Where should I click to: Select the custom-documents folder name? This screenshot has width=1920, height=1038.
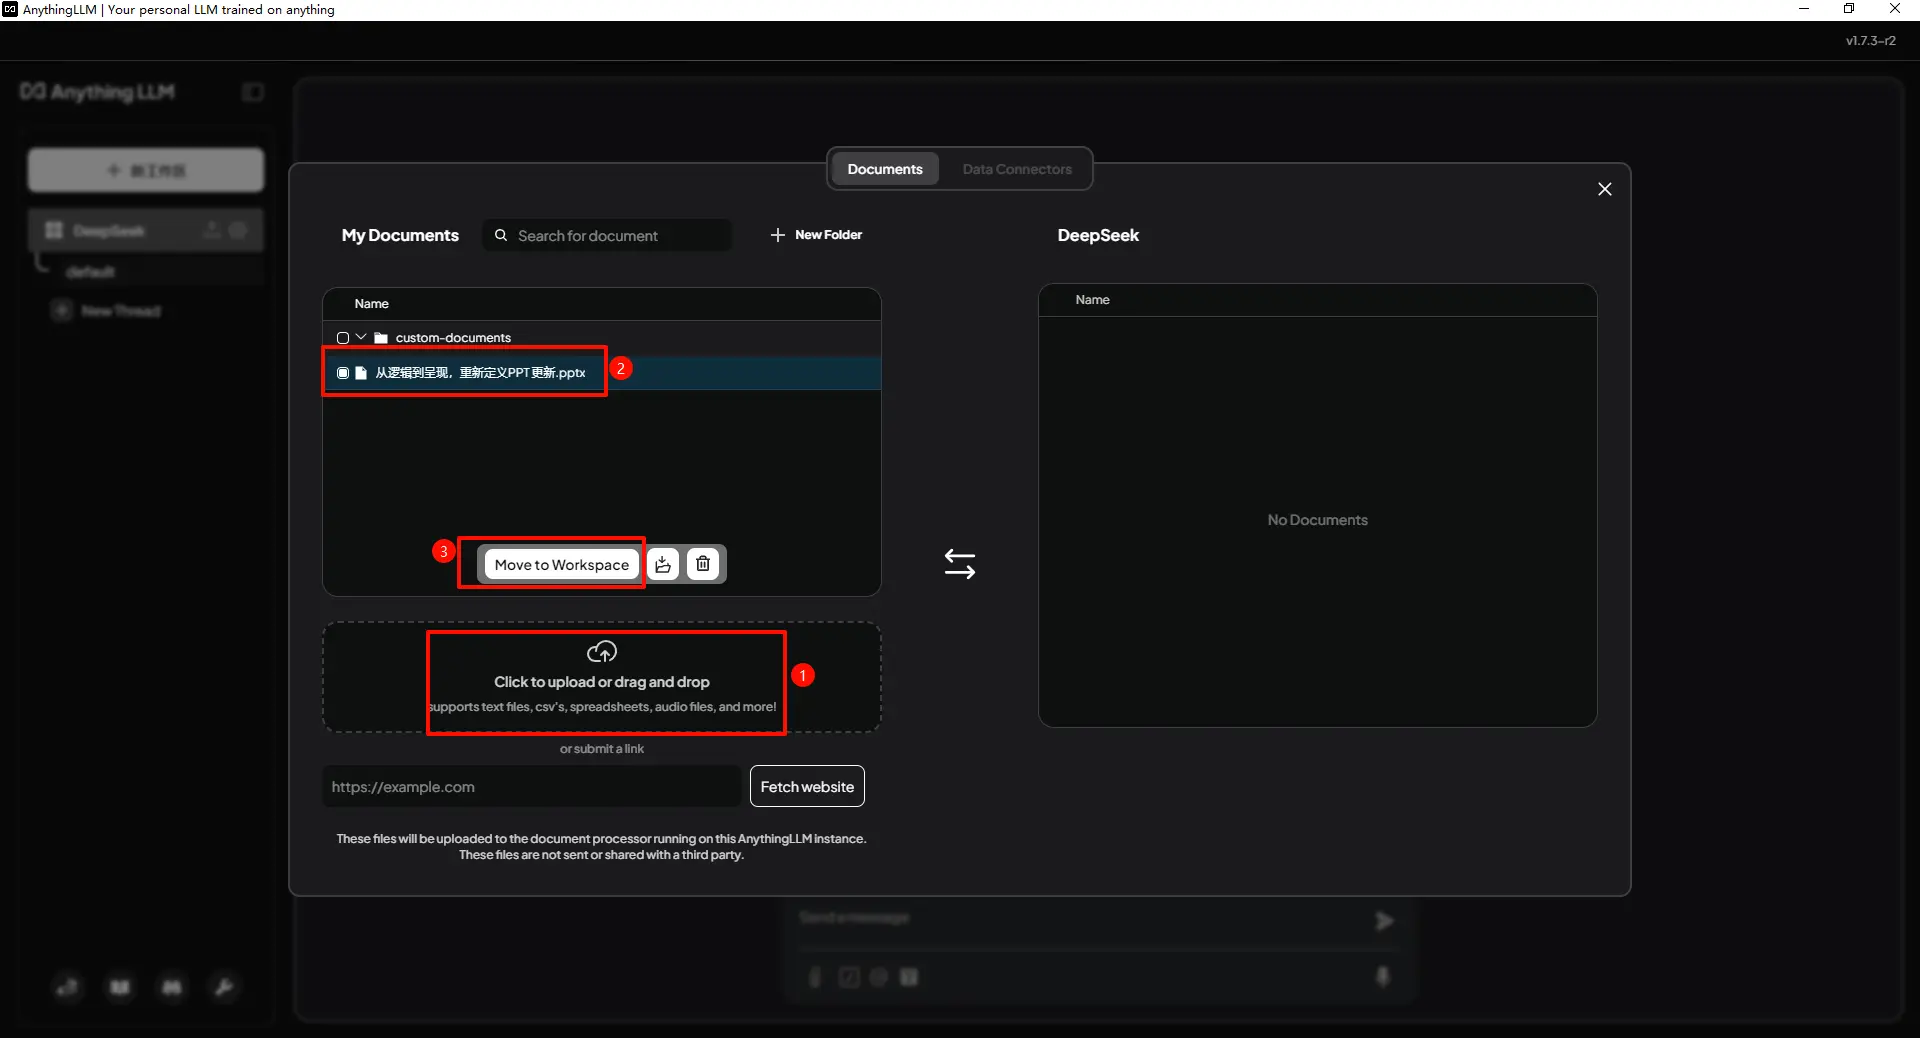point(453,338)
